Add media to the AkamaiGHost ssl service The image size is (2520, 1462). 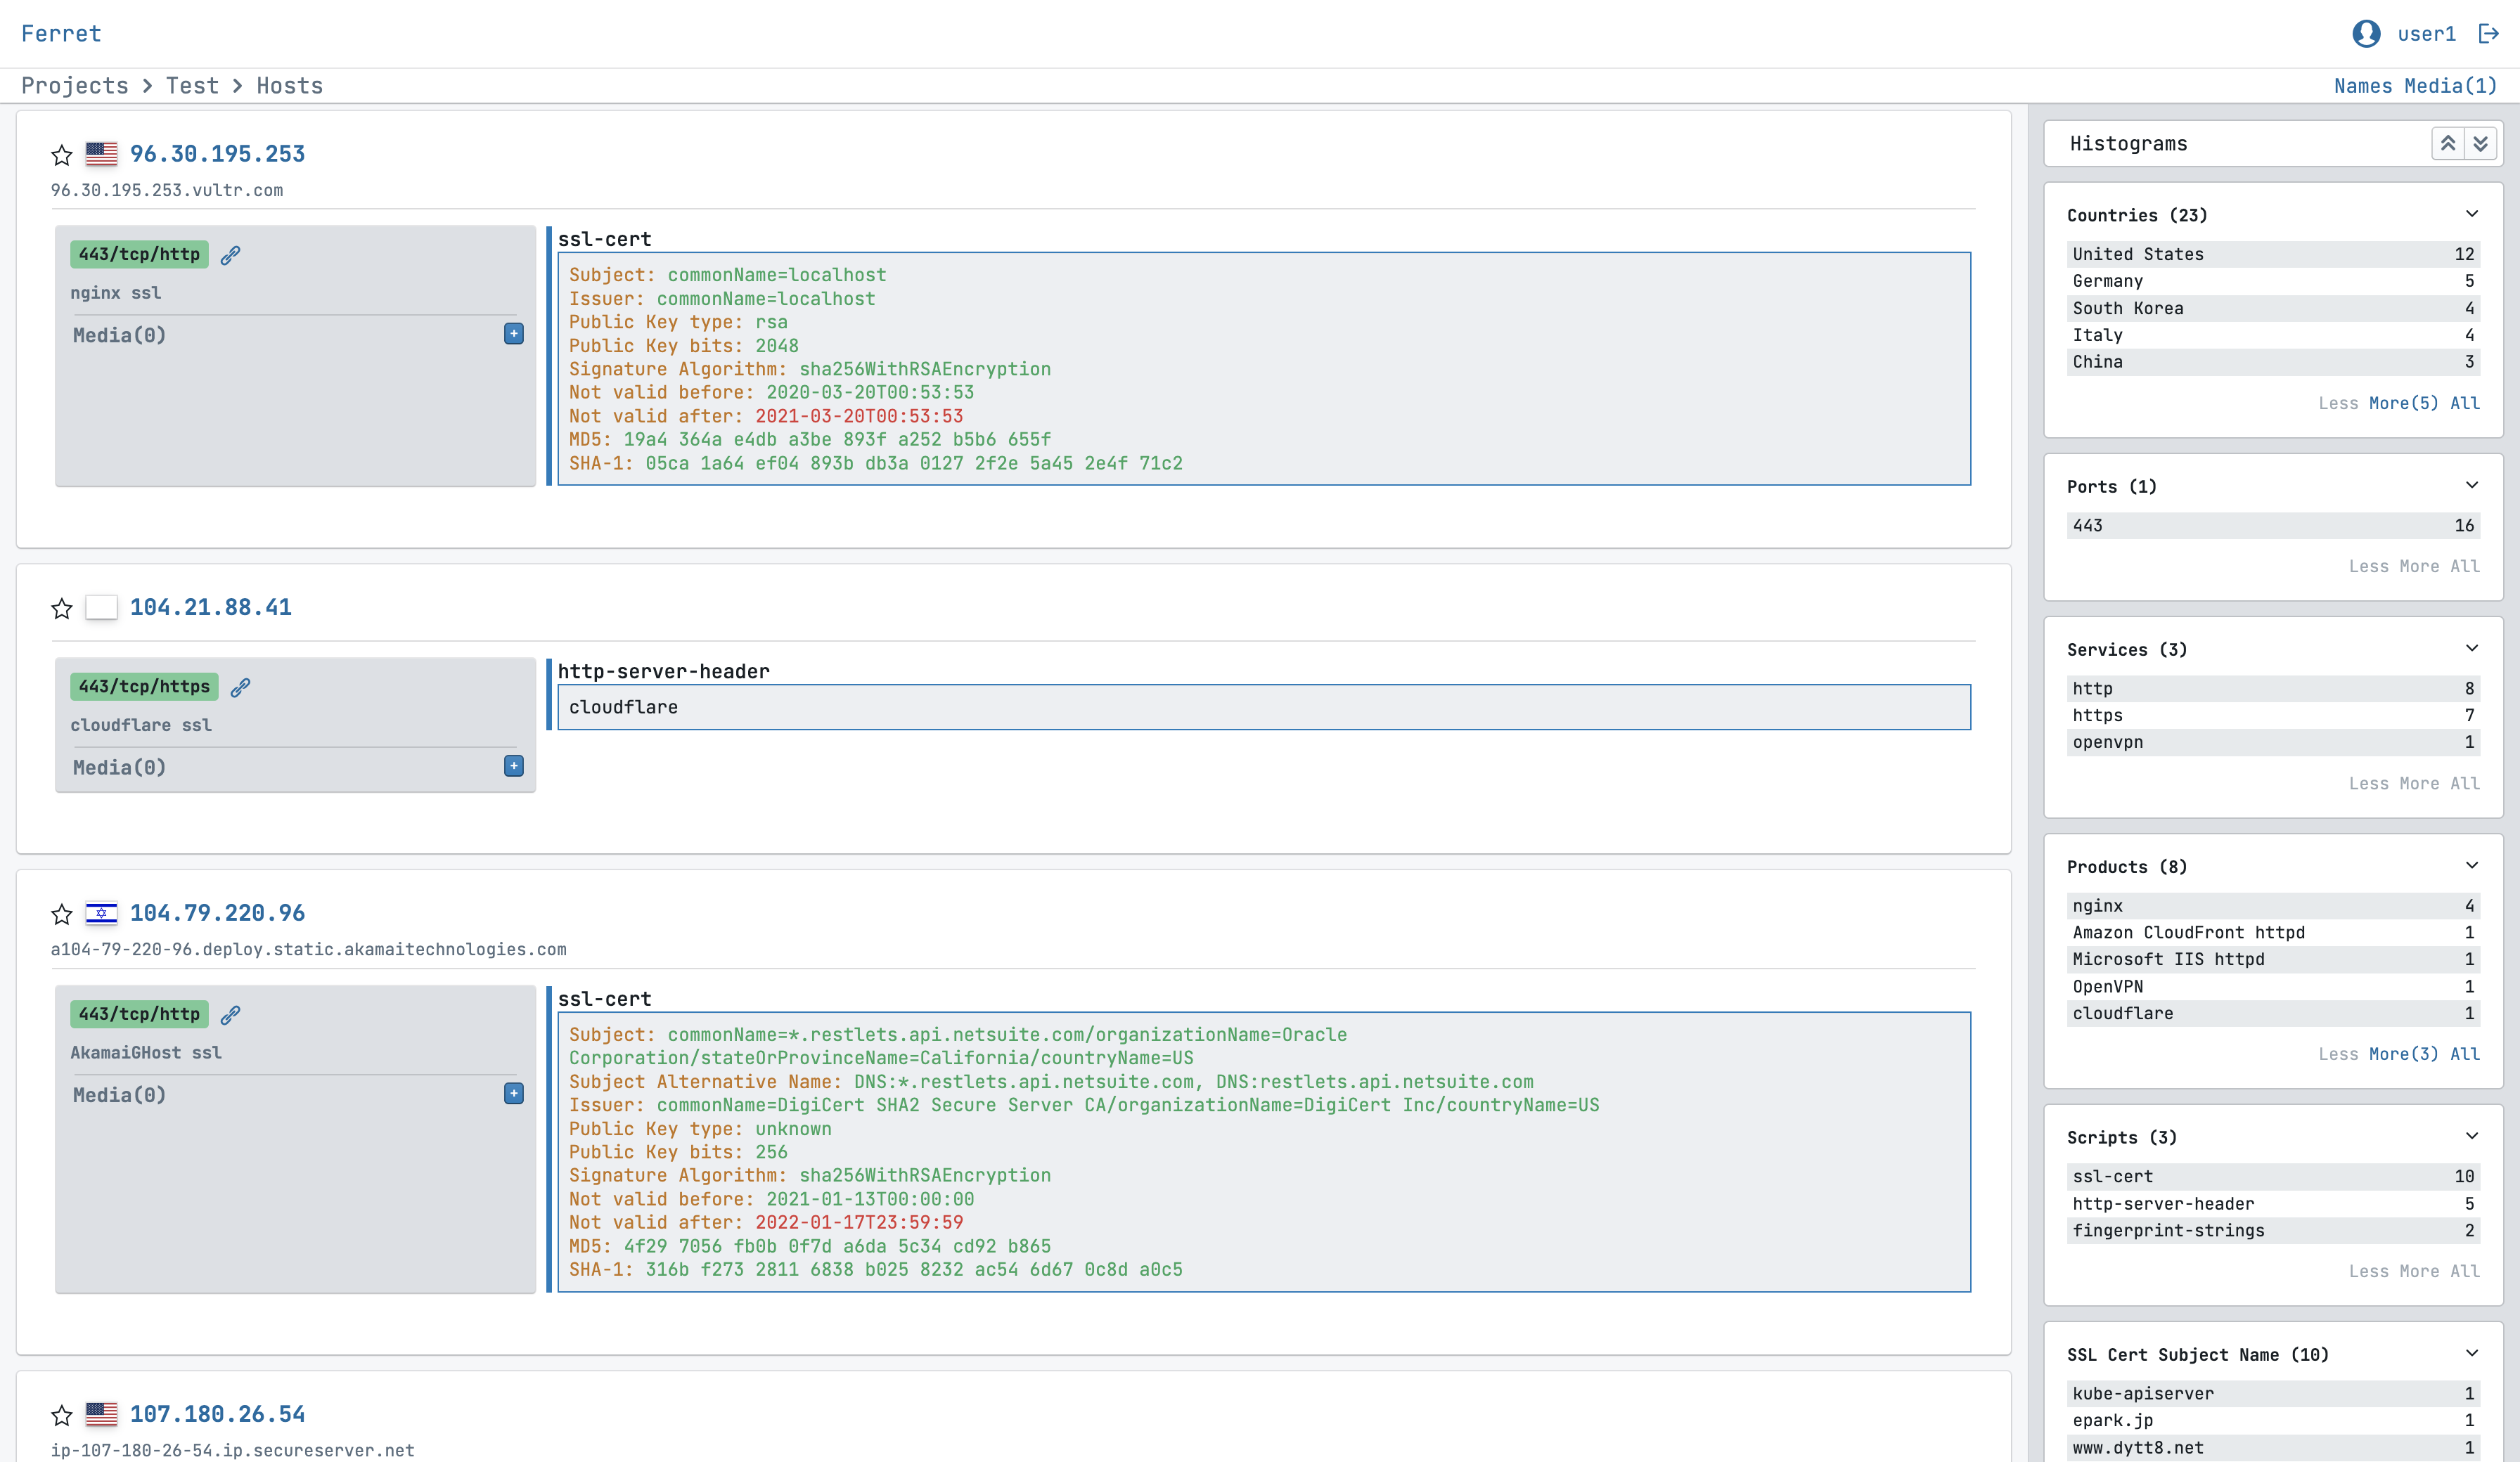(514, 1094)
